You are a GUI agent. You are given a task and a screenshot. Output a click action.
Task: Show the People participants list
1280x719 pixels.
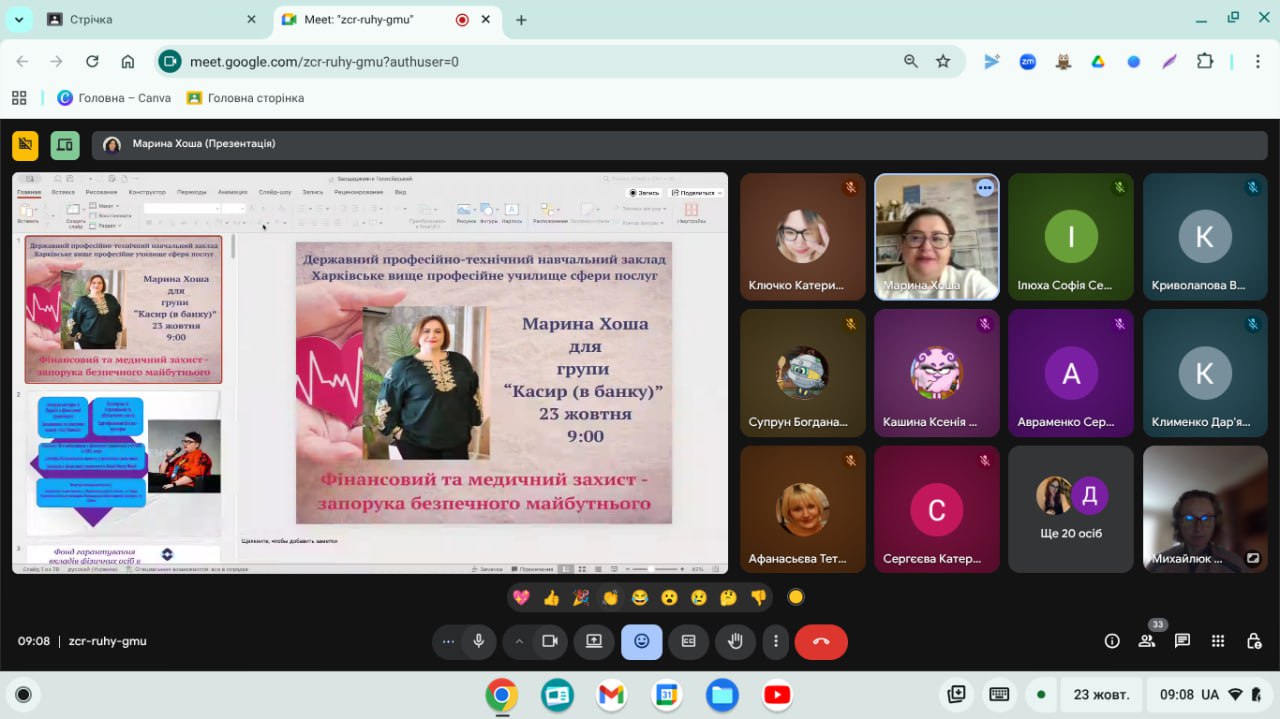point(1147,641)
